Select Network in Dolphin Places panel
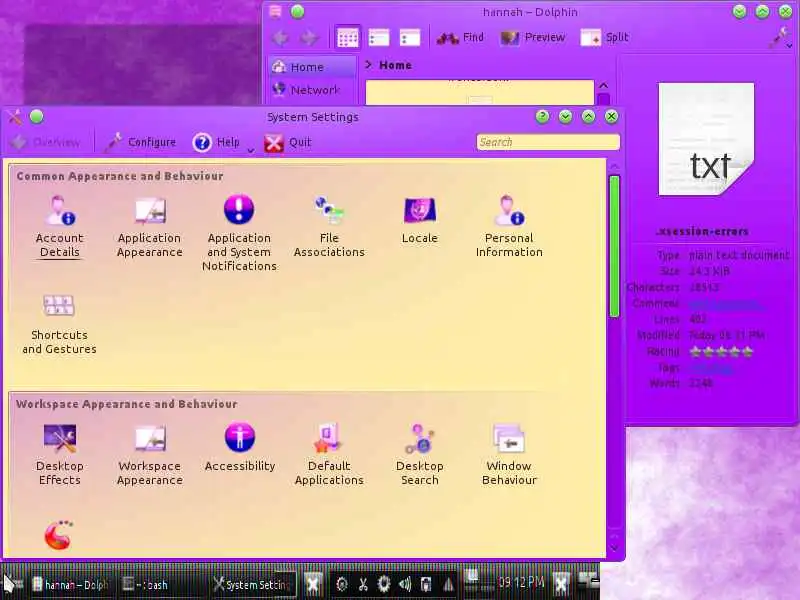This screenshot has width=800, height=600. pos(312,90)
